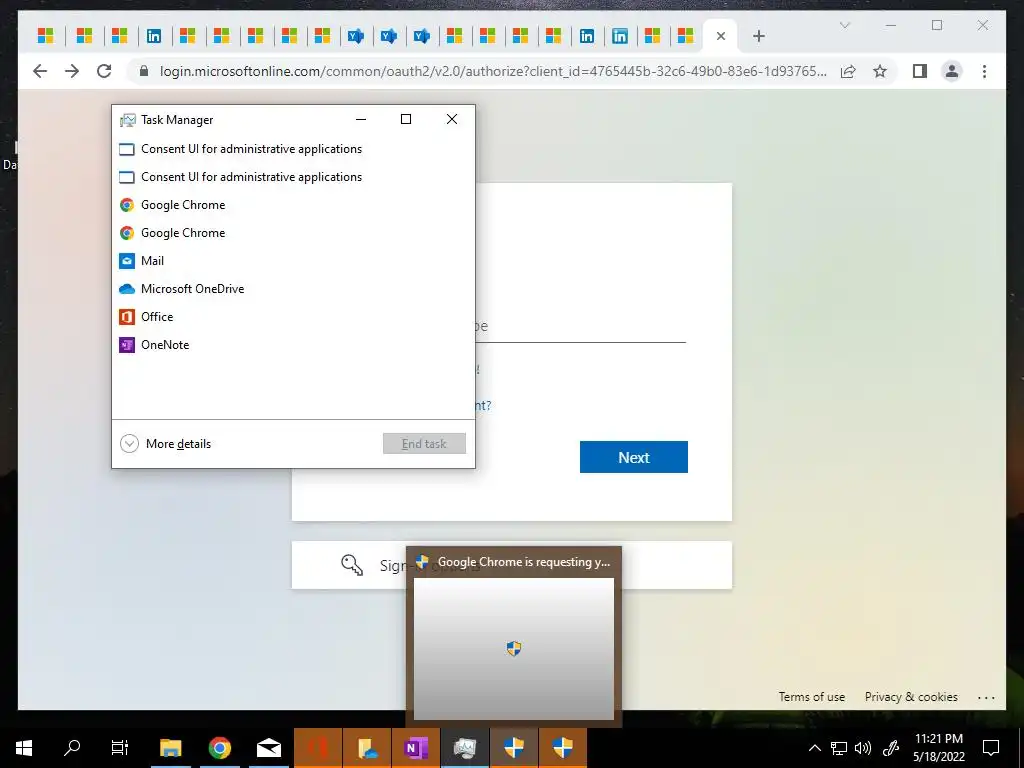Screen dimensions: 1024x768
Task: Click the Office icon in the Task Manager list
Action: pos(127,317)
